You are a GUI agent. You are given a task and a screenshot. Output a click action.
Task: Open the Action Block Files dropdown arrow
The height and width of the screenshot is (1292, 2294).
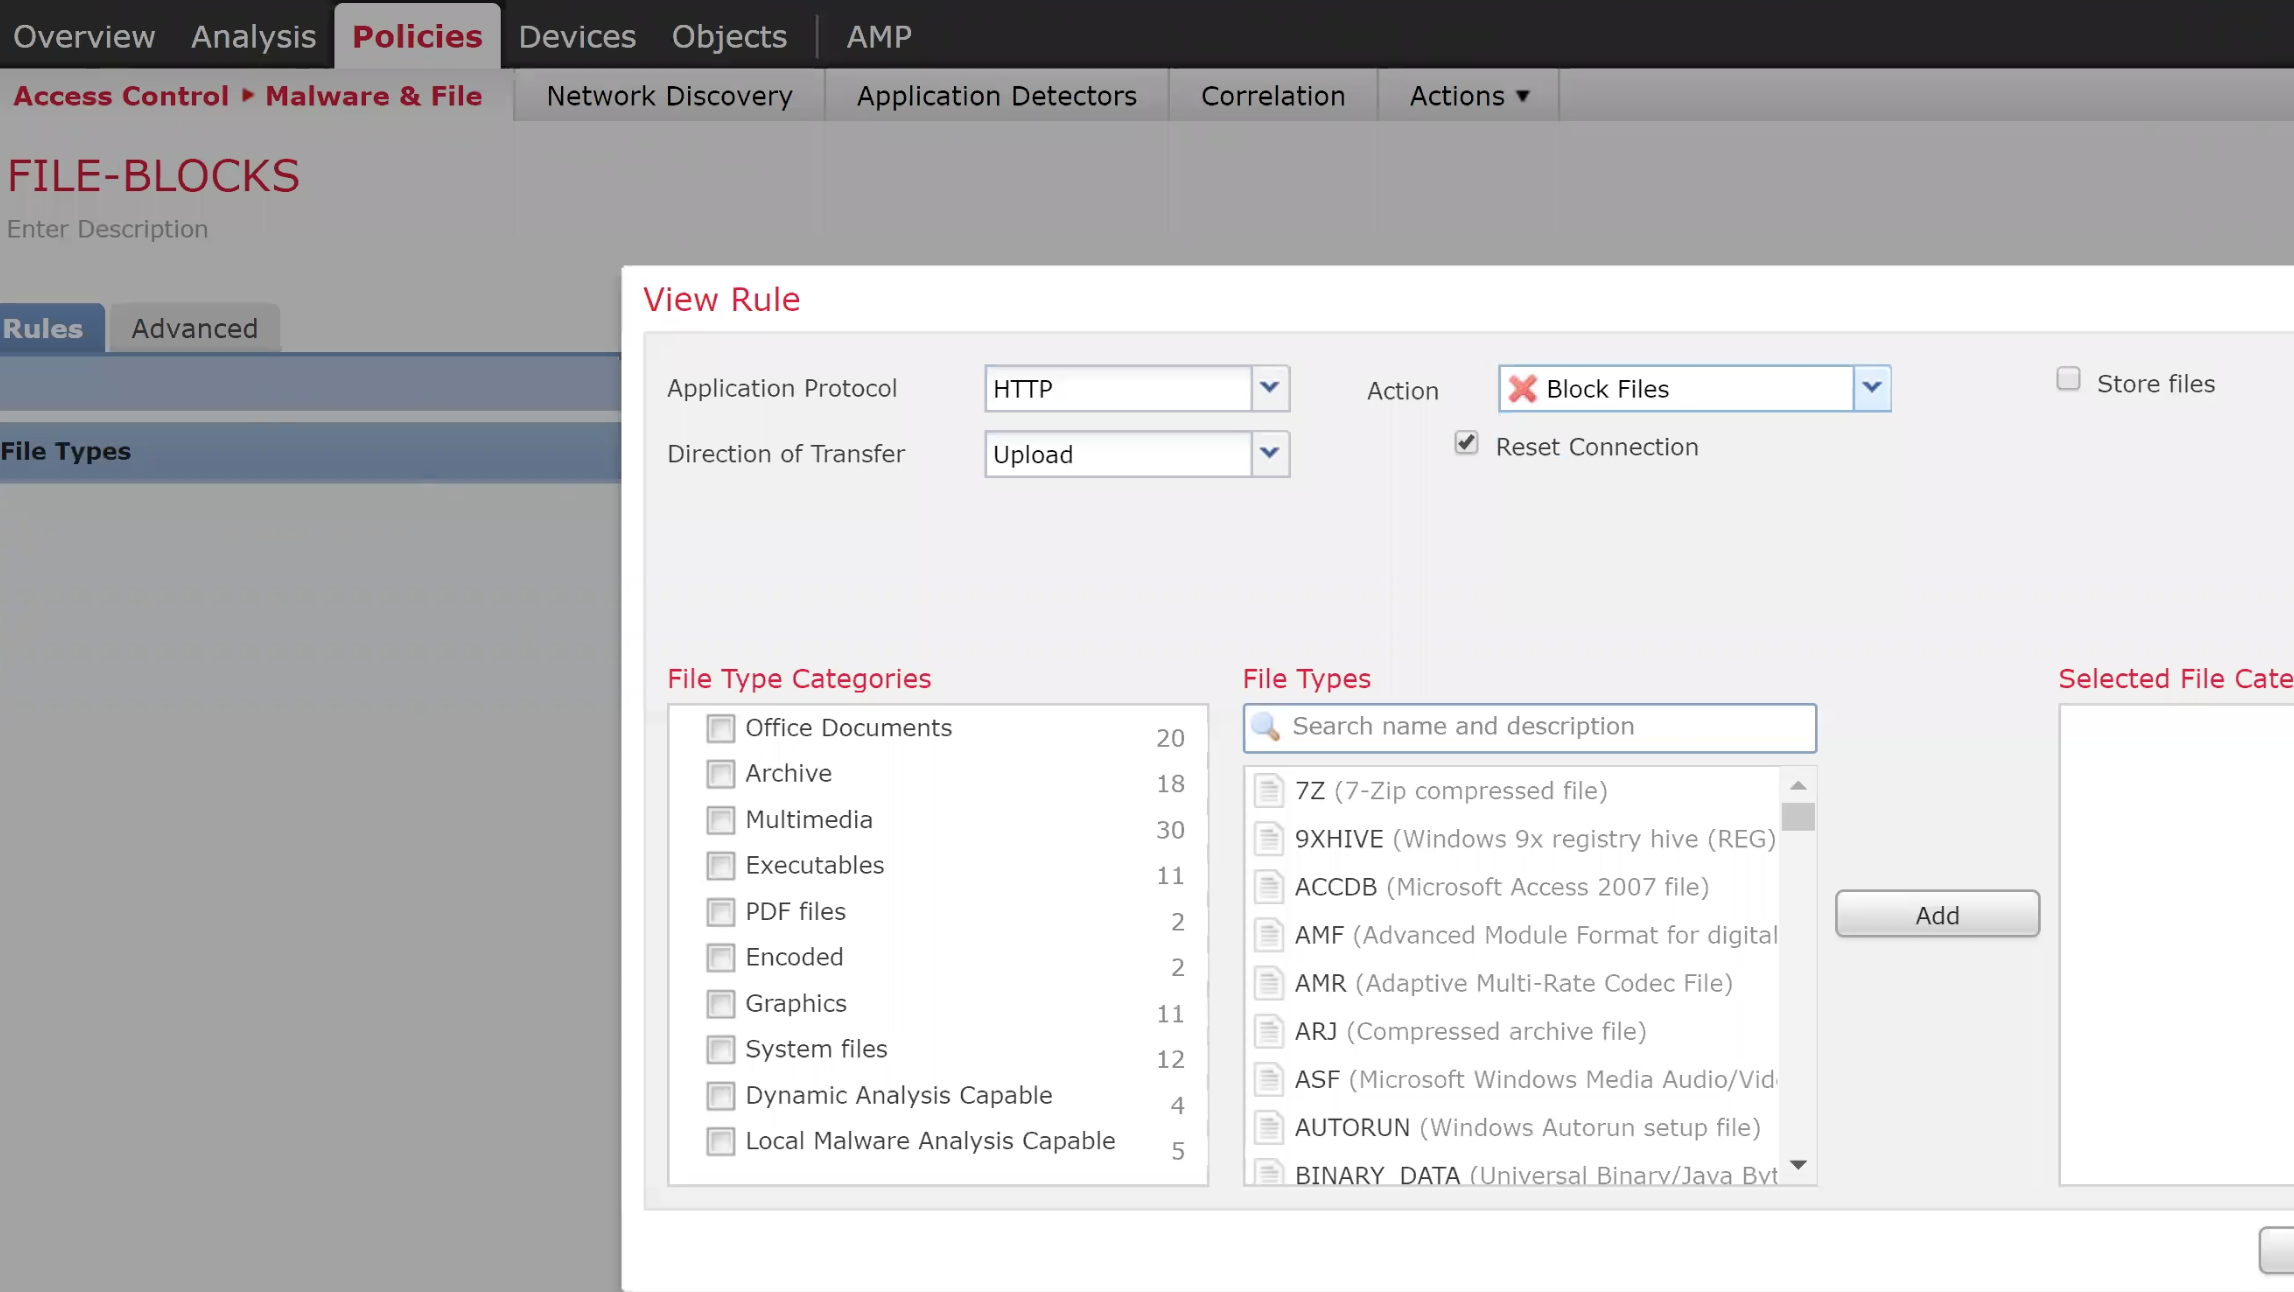pos(1871,388)
